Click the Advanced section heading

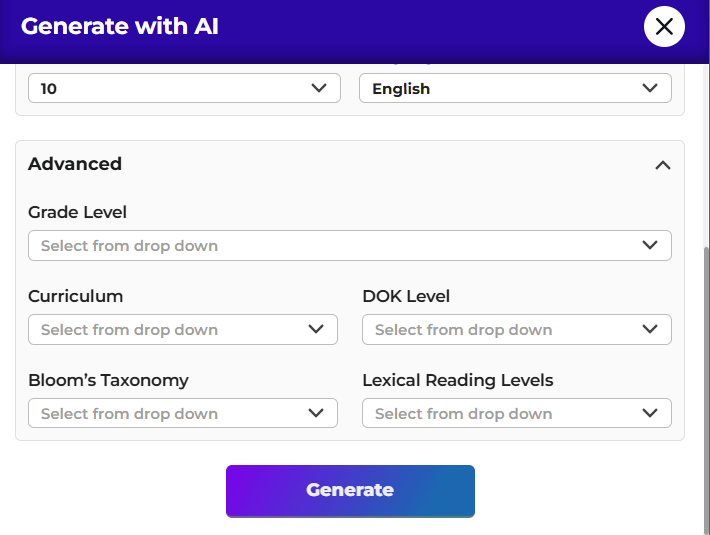tap(75, 164)
